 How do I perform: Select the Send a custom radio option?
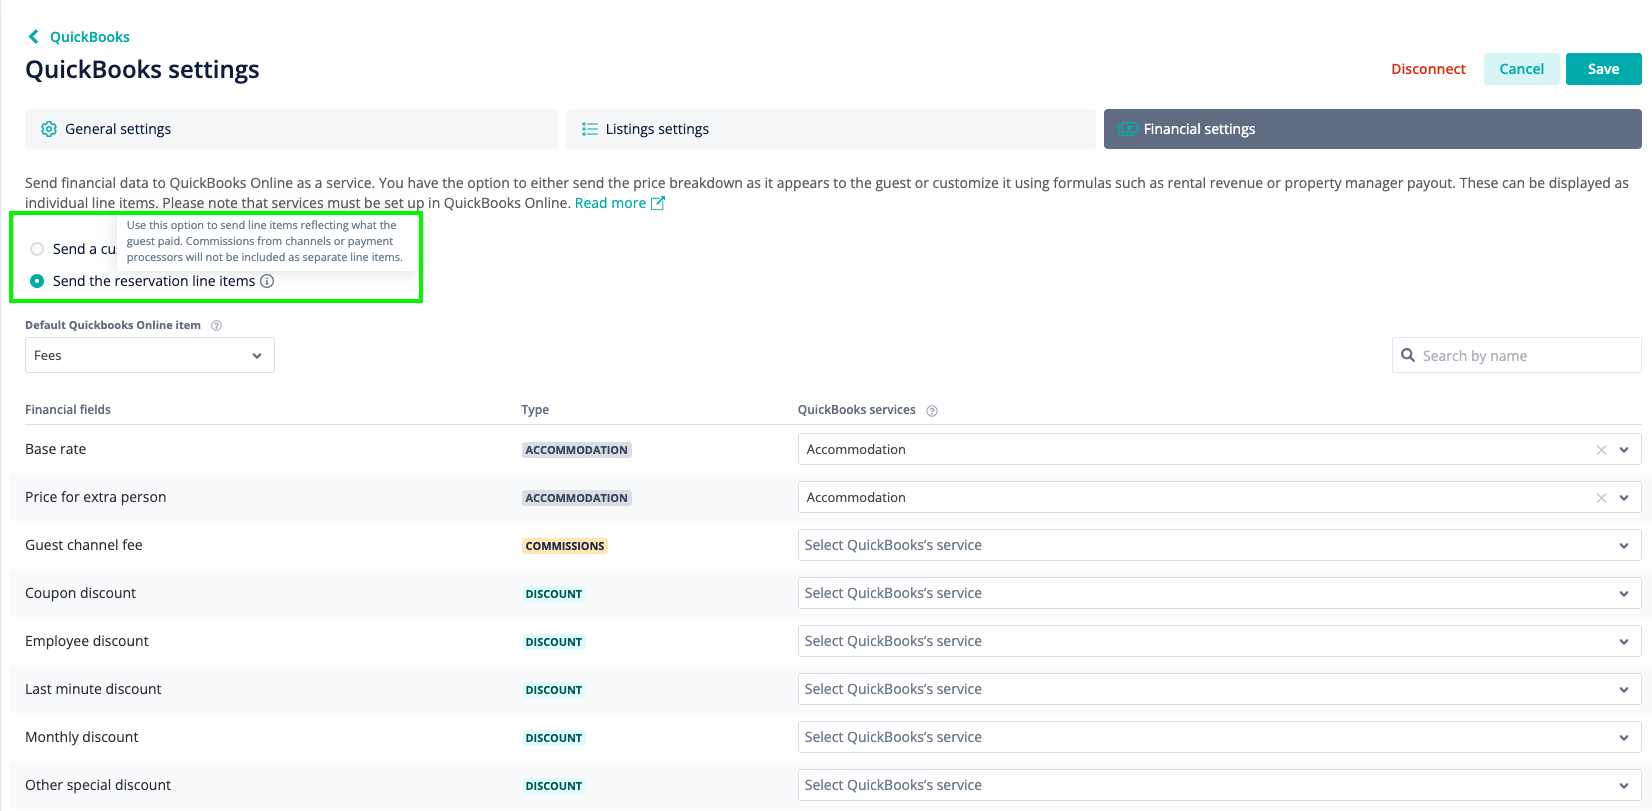coord(37,249)
